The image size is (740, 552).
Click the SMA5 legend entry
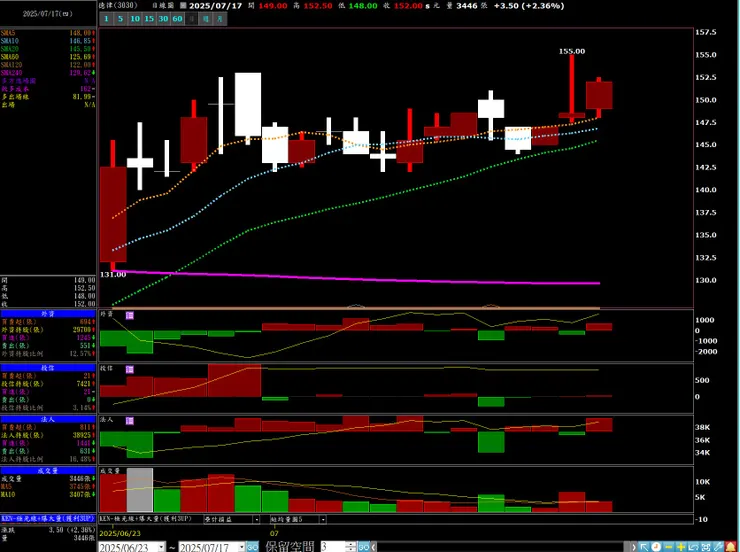click(x=48, y=33)
